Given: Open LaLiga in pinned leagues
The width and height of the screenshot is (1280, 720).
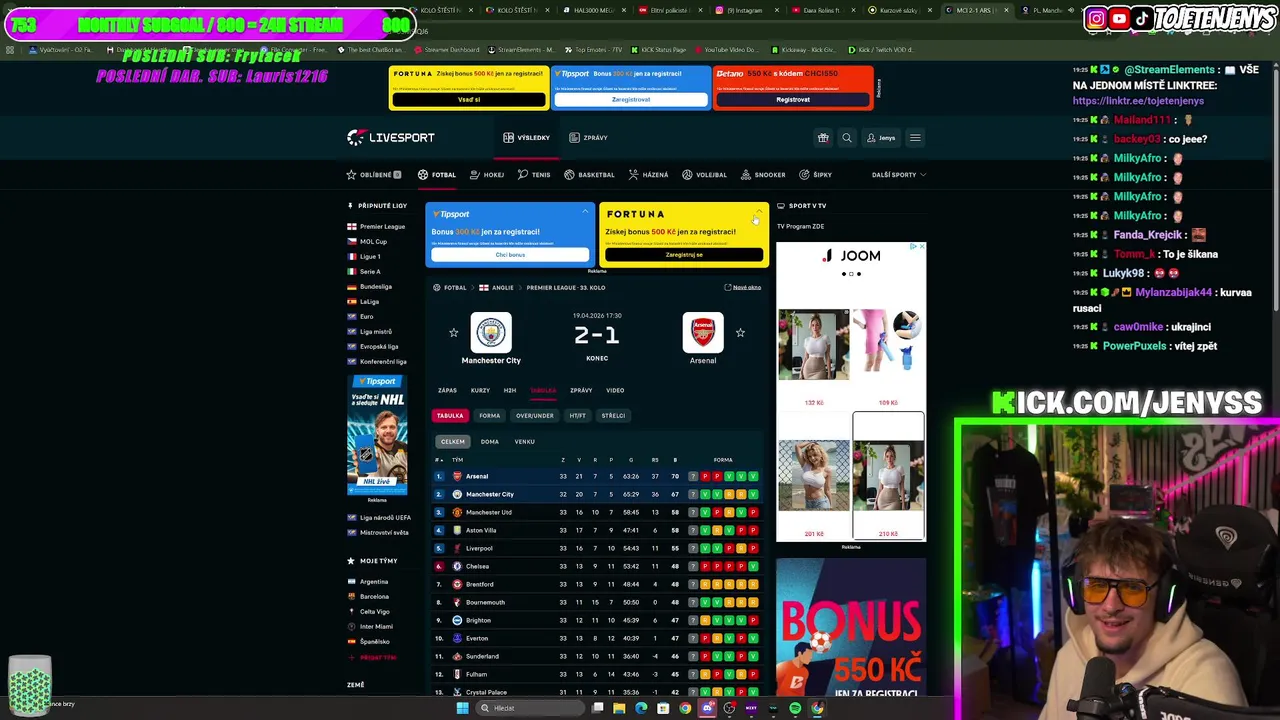Looking at the screenshot, I should pyautogui.click(x=364, y=302).
